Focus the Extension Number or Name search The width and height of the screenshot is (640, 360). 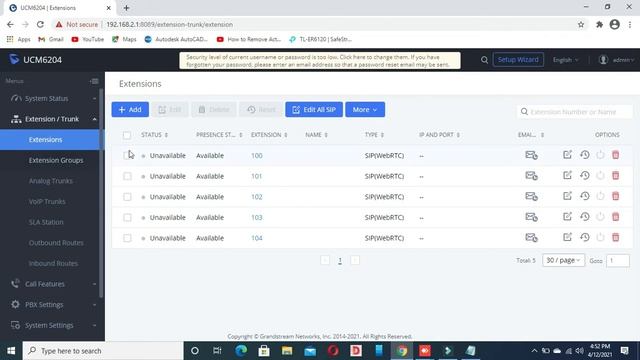(x=575, y=112)
